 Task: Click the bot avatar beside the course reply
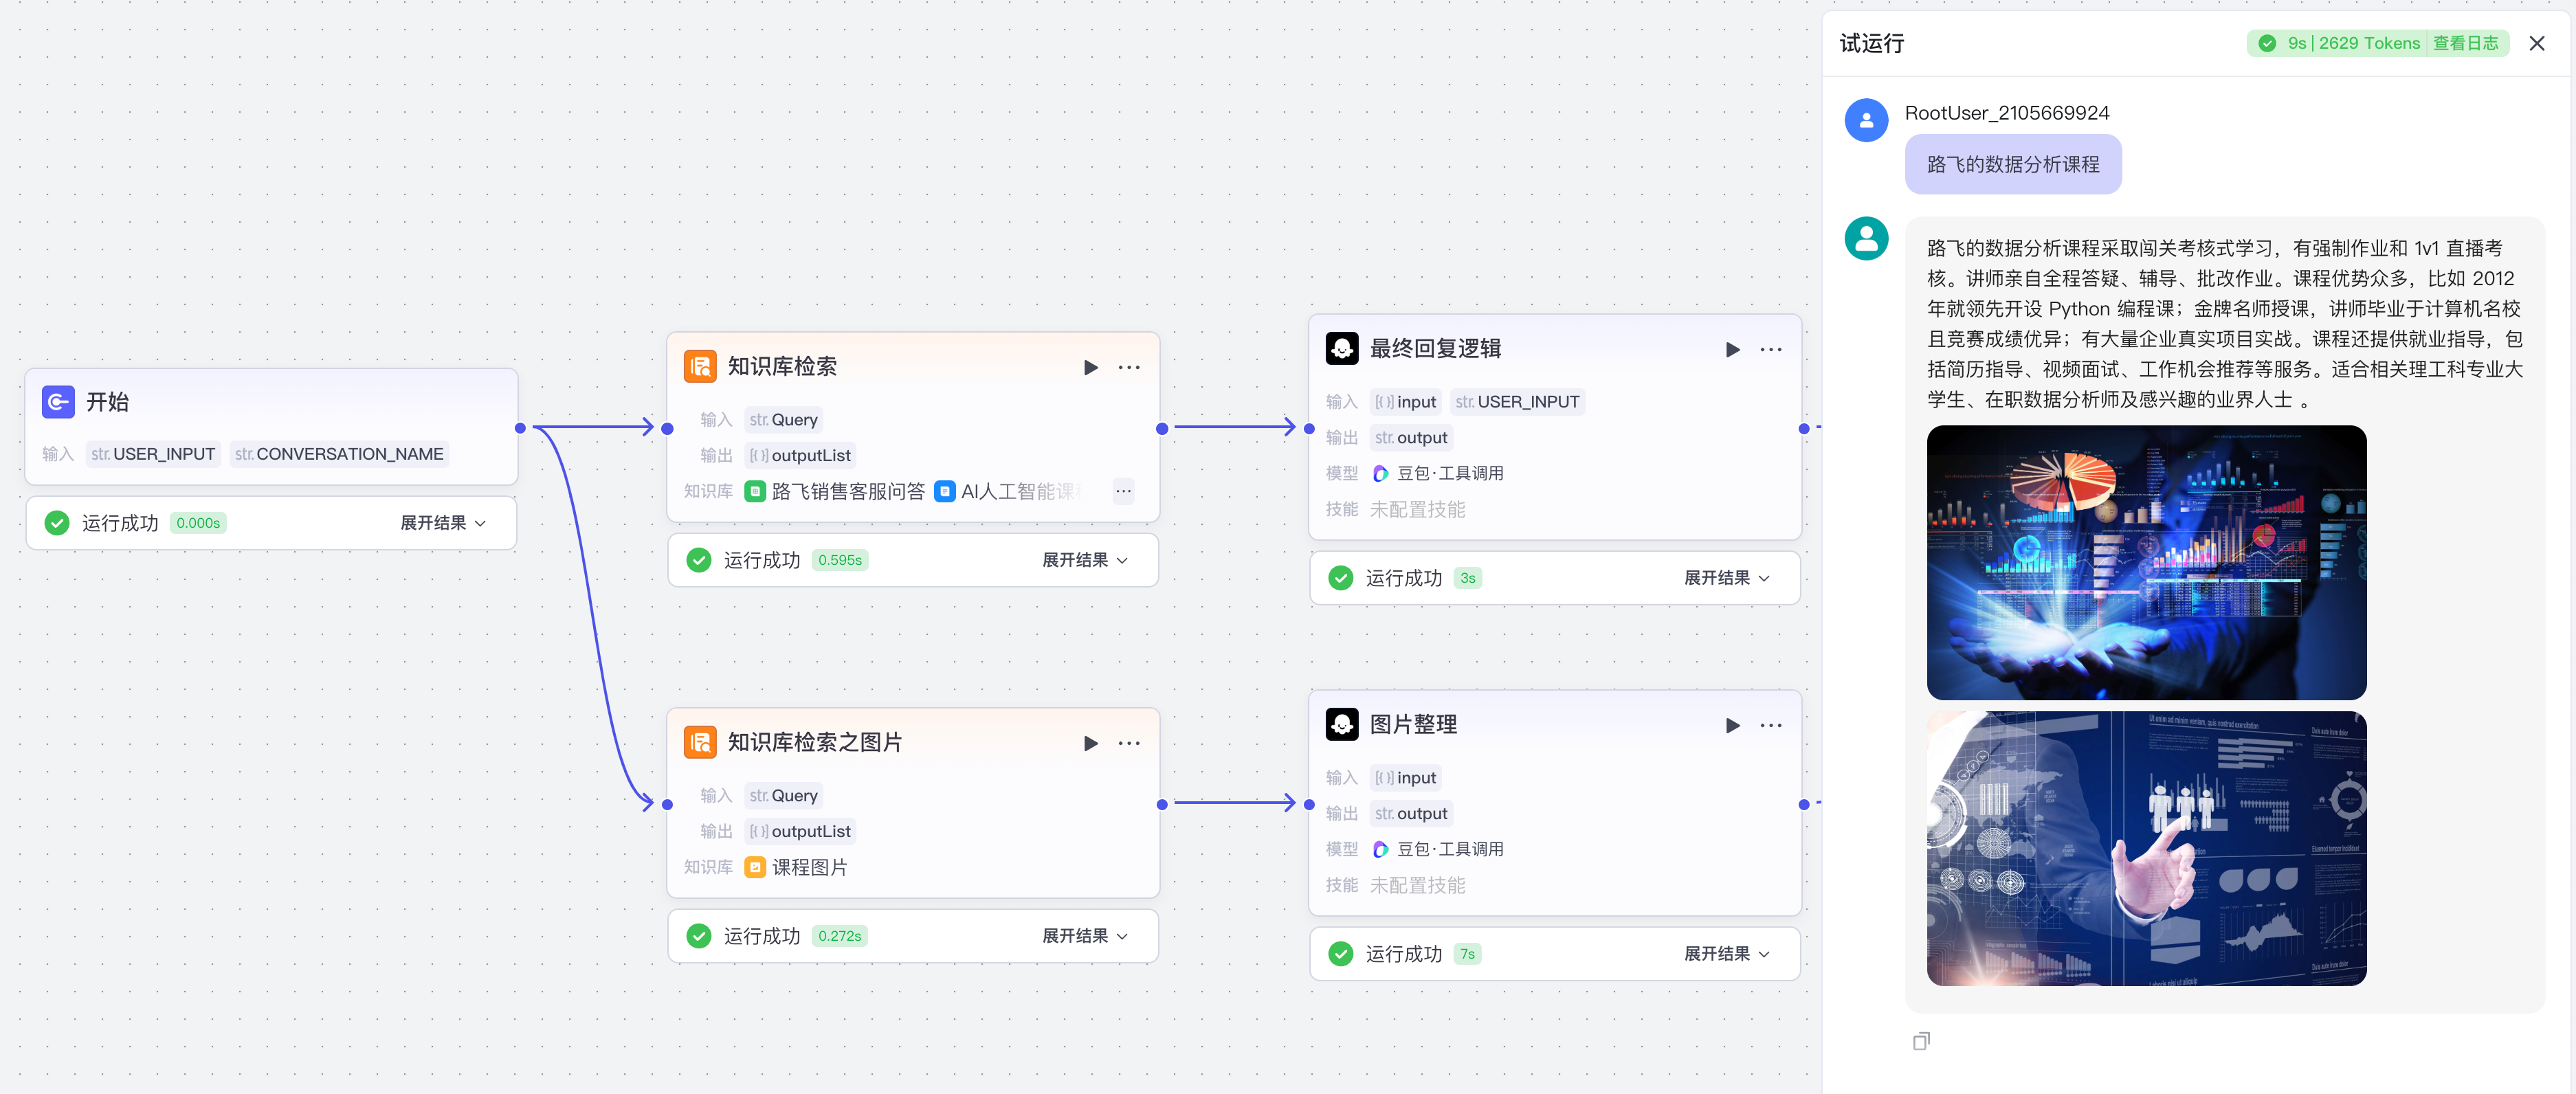pyautogui.click(x=1866, y=237)
